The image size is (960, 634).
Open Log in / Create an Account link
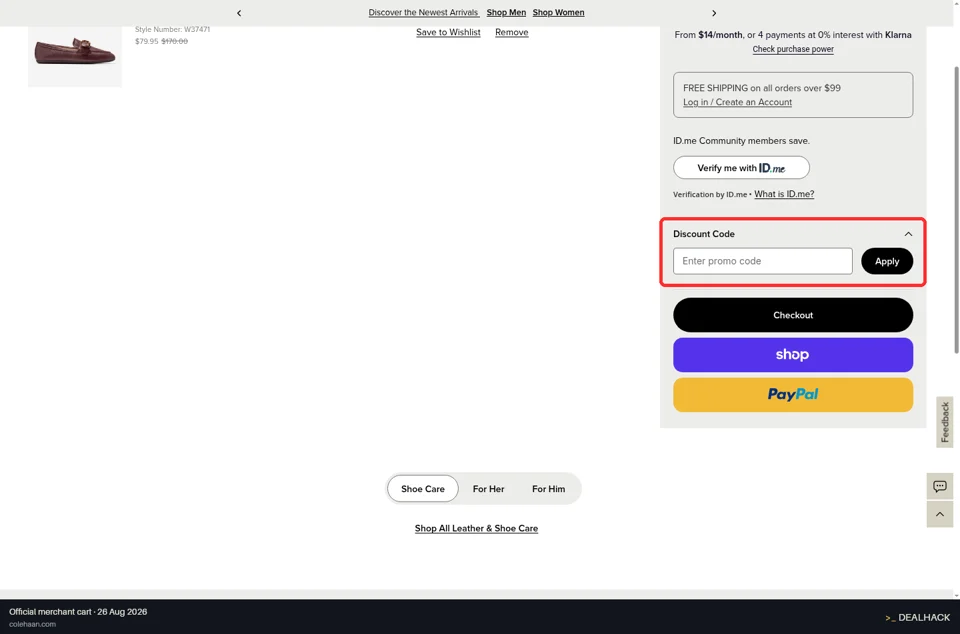pos(737,102)
